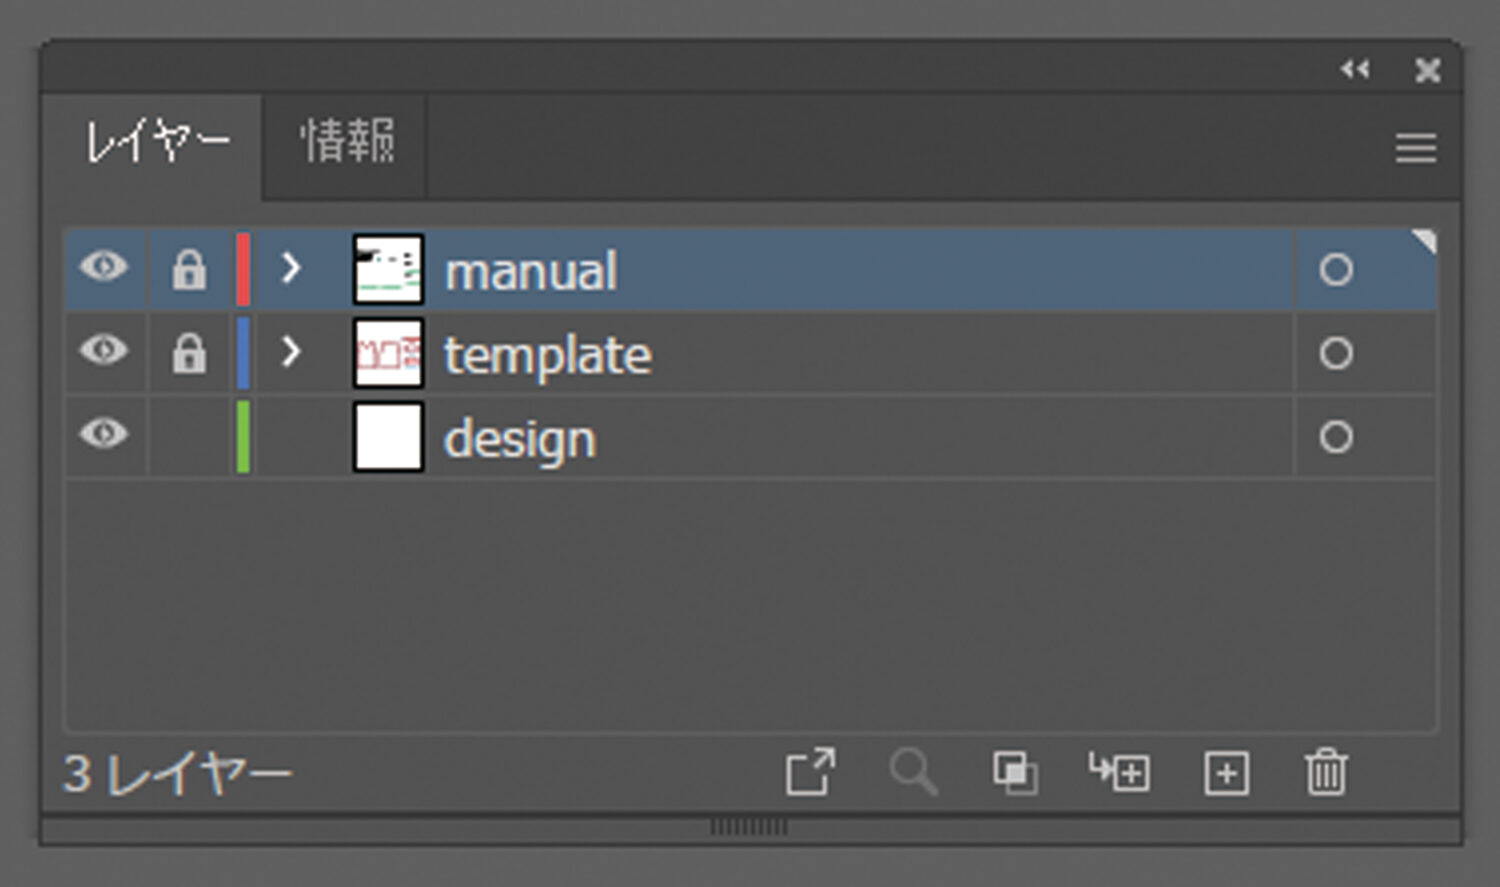
Task: Select the レイヤー tab
Action: click(x=156, y=142)
